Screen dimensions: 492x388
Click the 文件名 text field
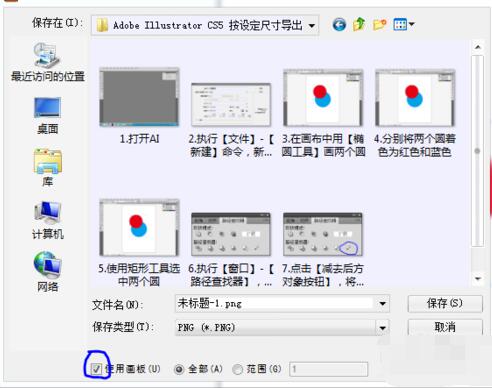(x=276, y=304)
